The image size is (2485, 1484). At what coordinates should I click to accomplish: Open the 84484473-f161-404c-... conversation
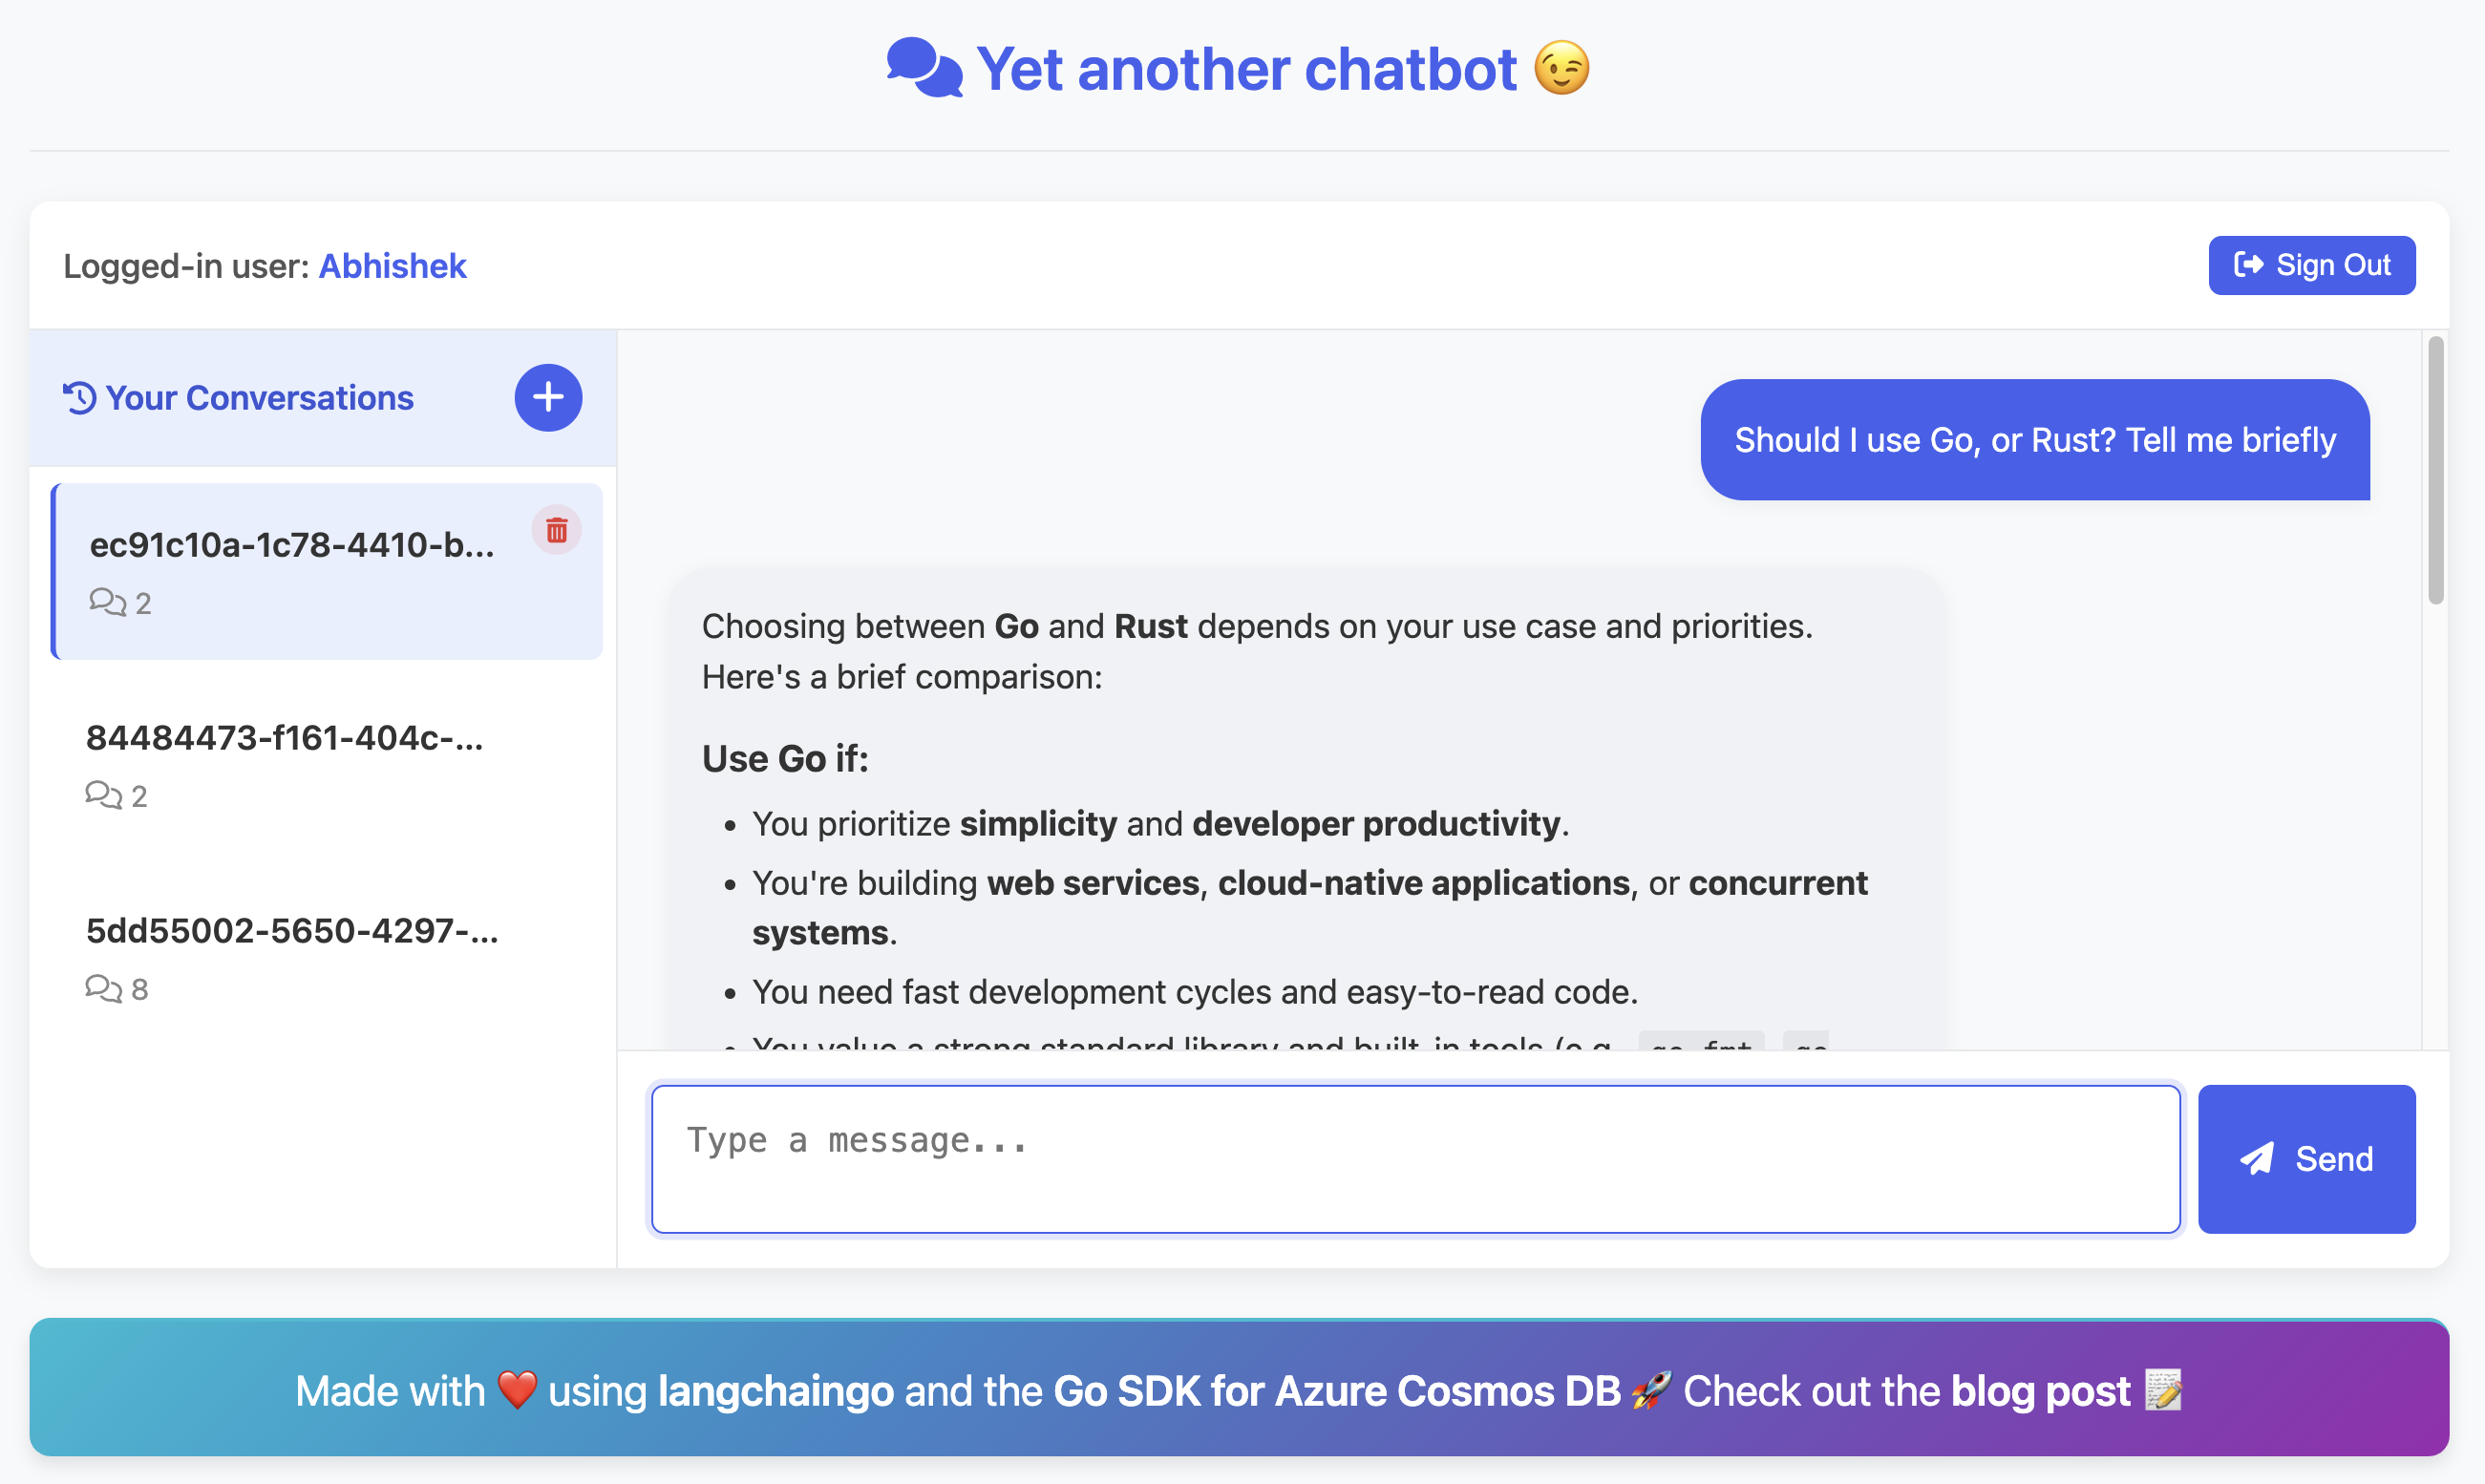click(327, 764)
